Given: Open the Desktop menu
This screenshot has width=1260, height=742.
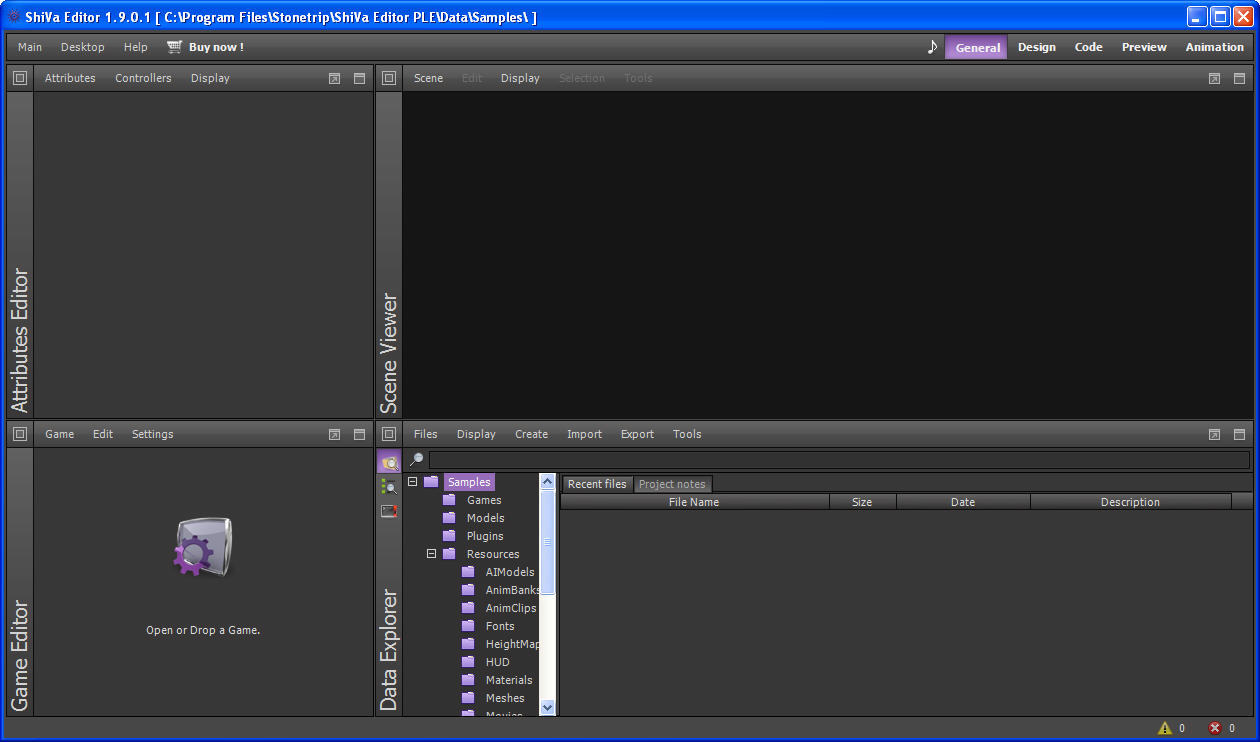Looking at the screenshot, I should click(82, 46).
